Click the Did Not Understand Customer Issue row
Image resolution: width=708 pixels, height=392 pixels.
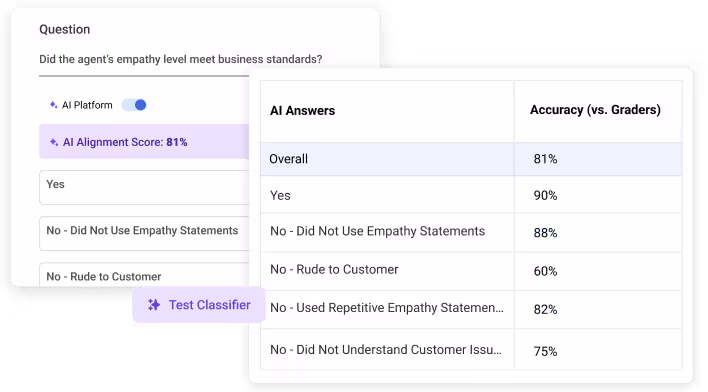point(471,350)
